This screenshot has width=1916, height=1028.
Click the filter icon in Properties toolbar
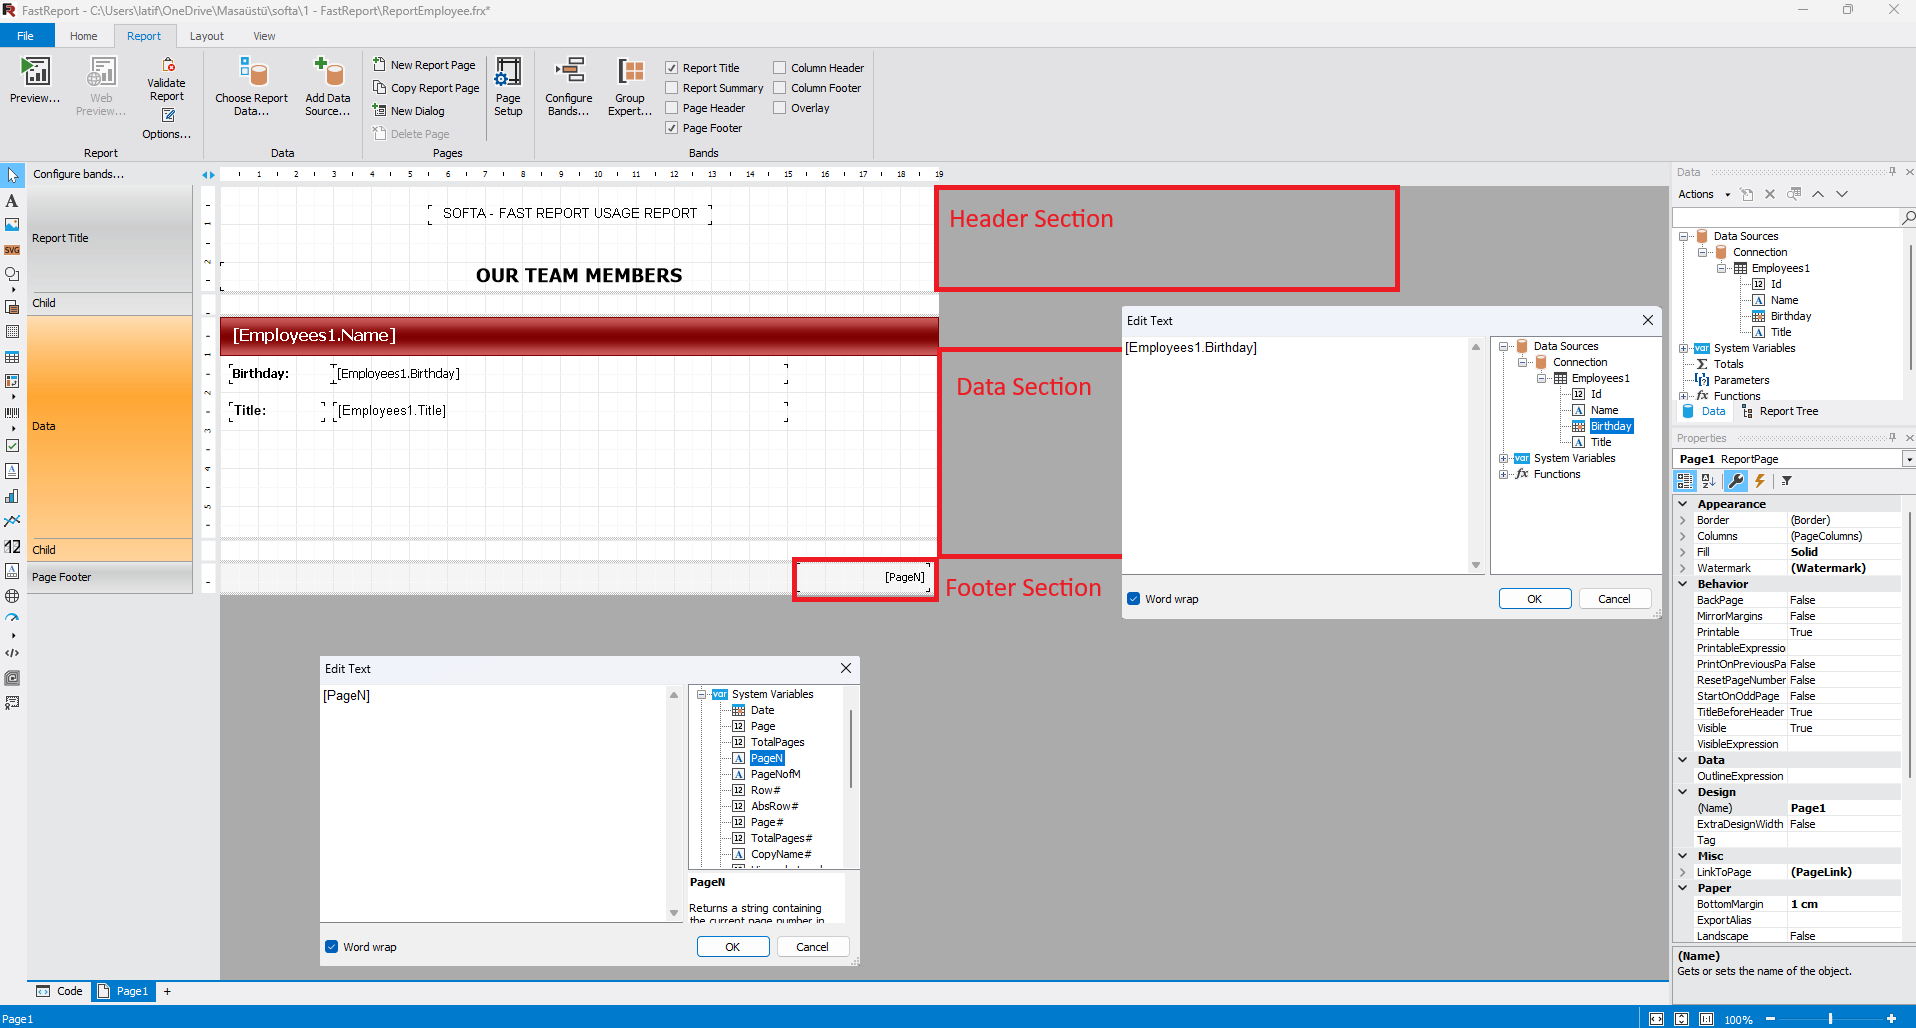[x=1786, y=481]
